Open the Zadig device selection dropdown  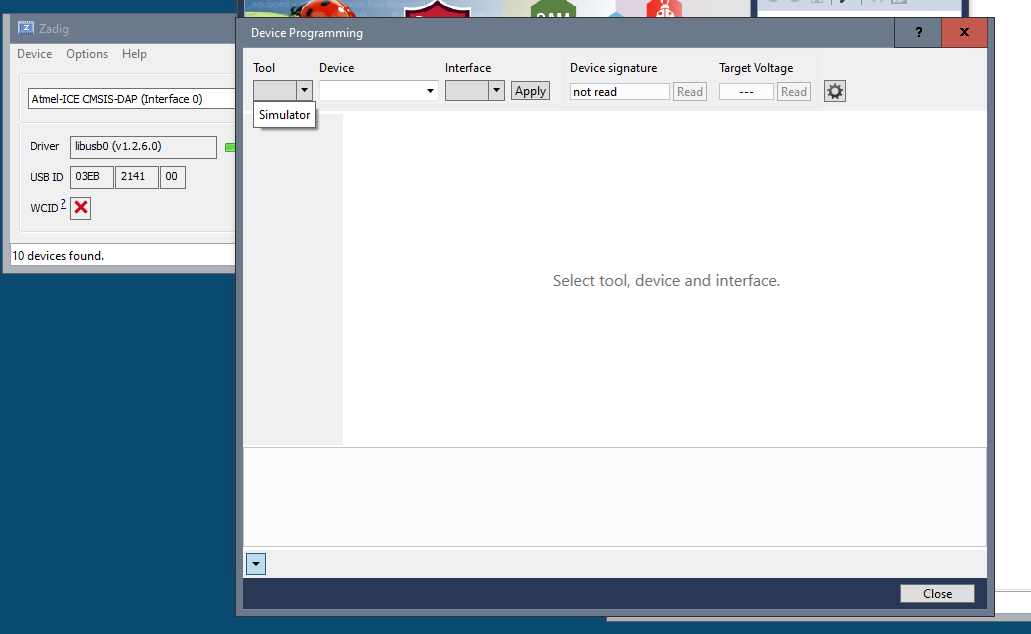point(132,99)
